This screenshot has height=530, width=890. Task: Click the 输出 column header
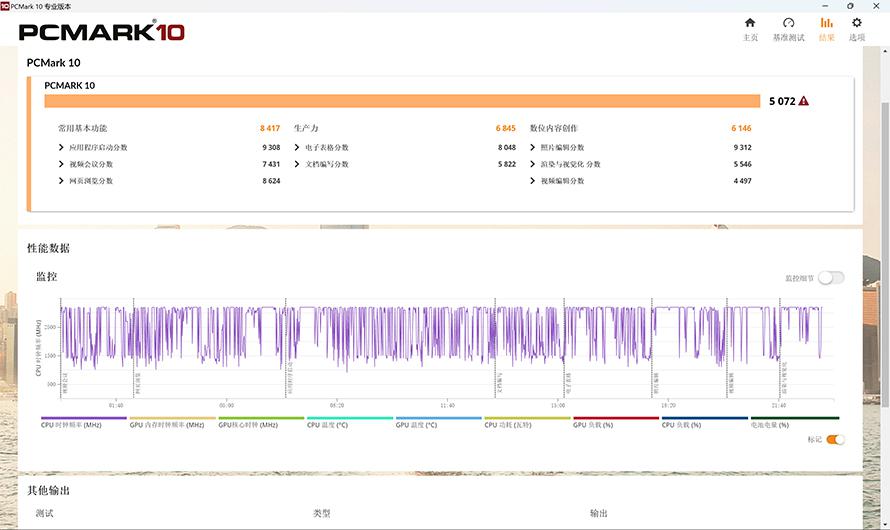598,513
